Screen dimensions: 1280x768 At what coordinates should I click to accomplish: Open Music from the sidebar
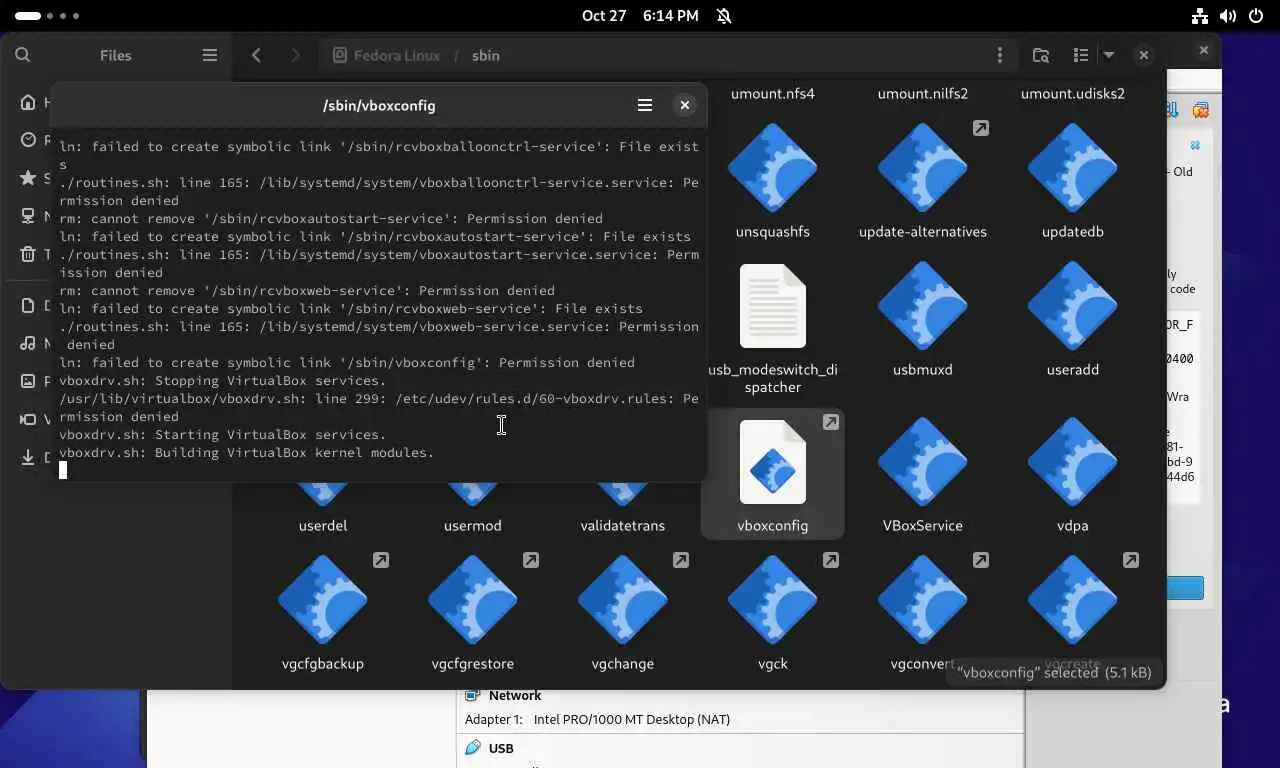[x=28, y=343]
